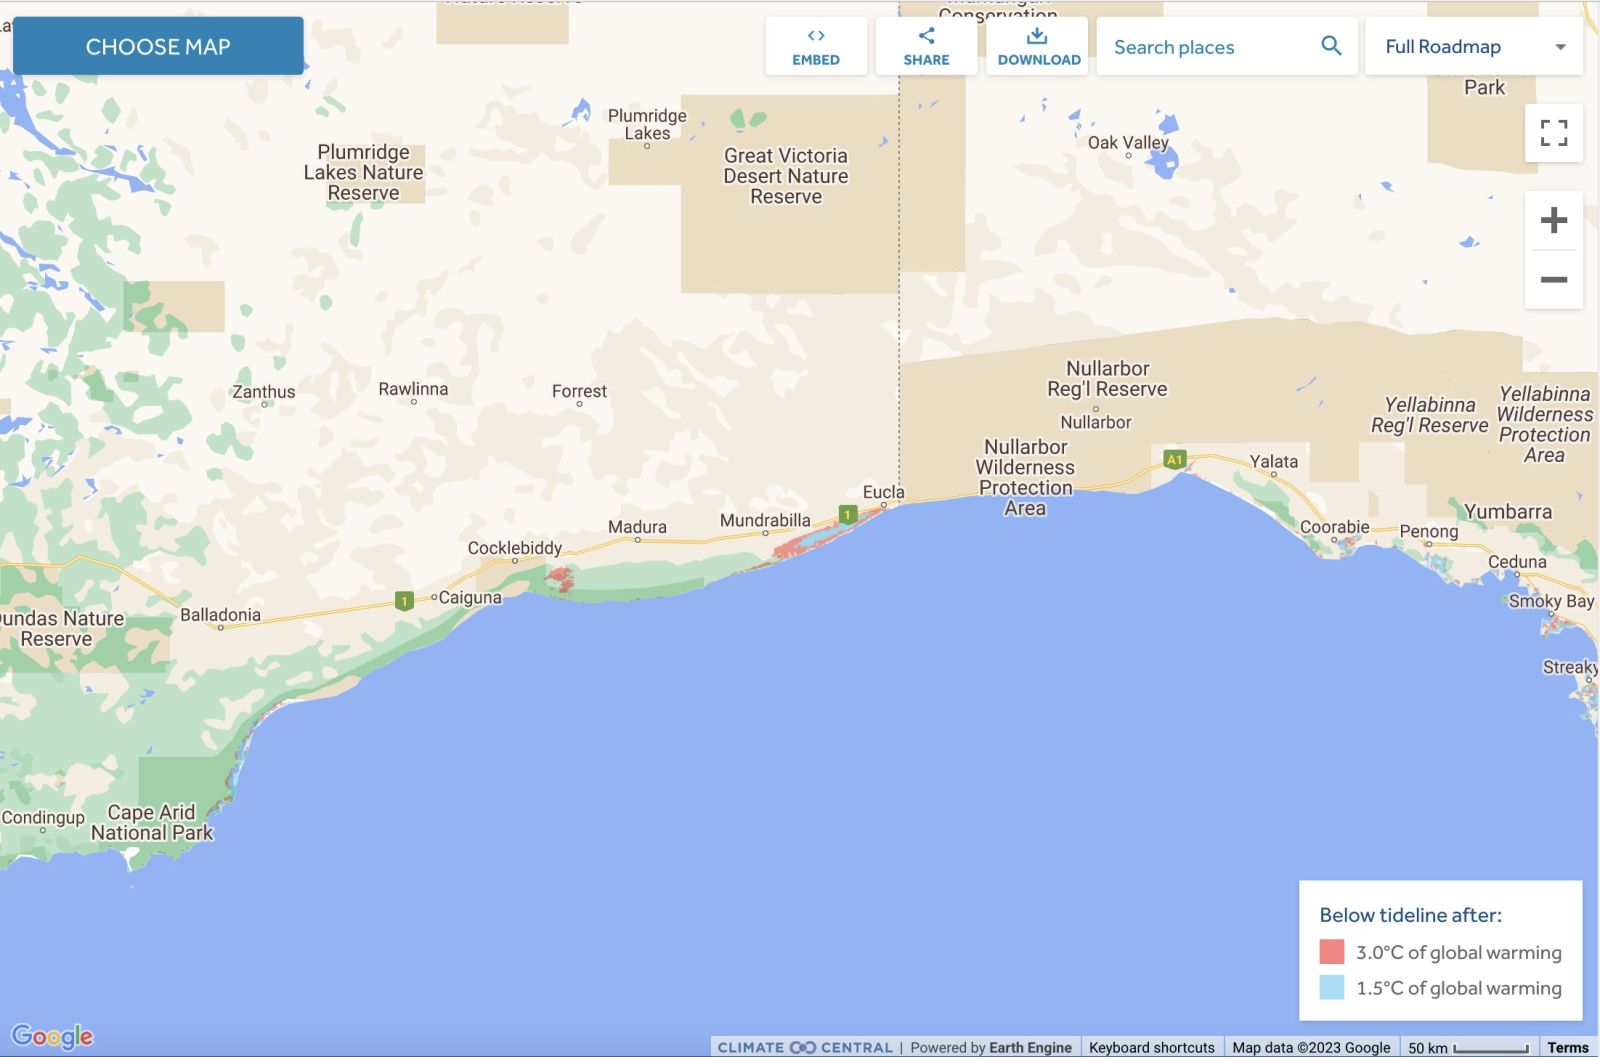Image resolution: width=1600 pixels, height=1057 pixels.
Task: Open Google logo link
Action: (52, 1036)
